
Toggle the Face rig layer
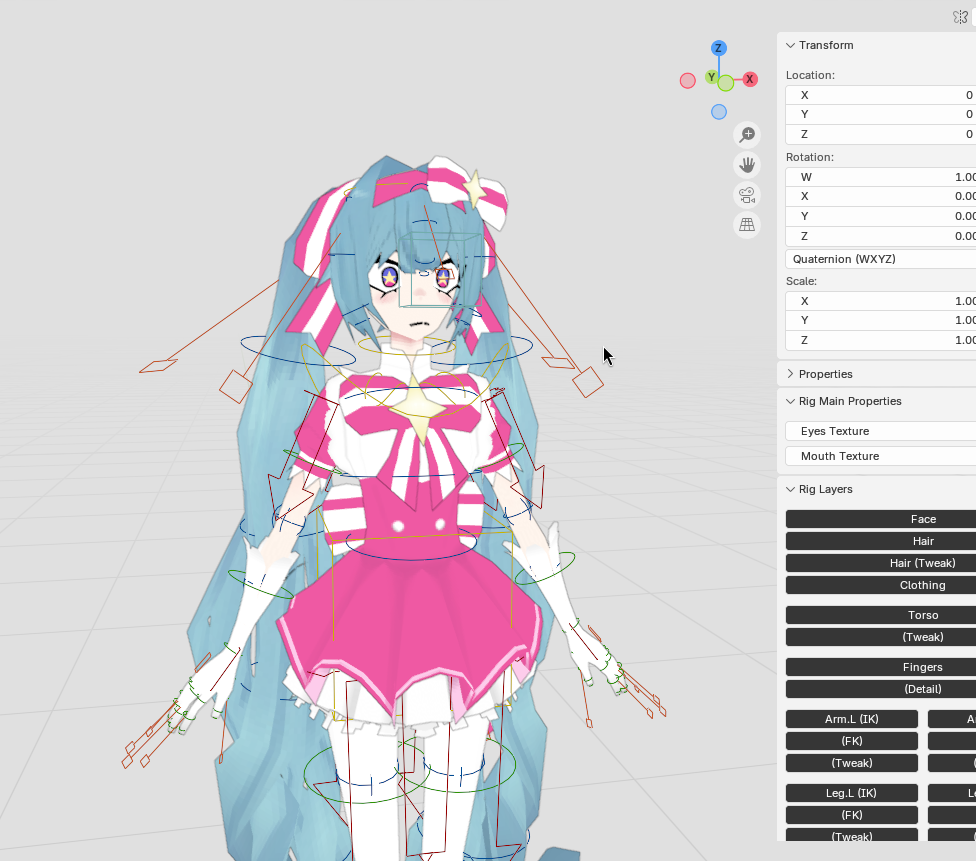coord(881,519)
